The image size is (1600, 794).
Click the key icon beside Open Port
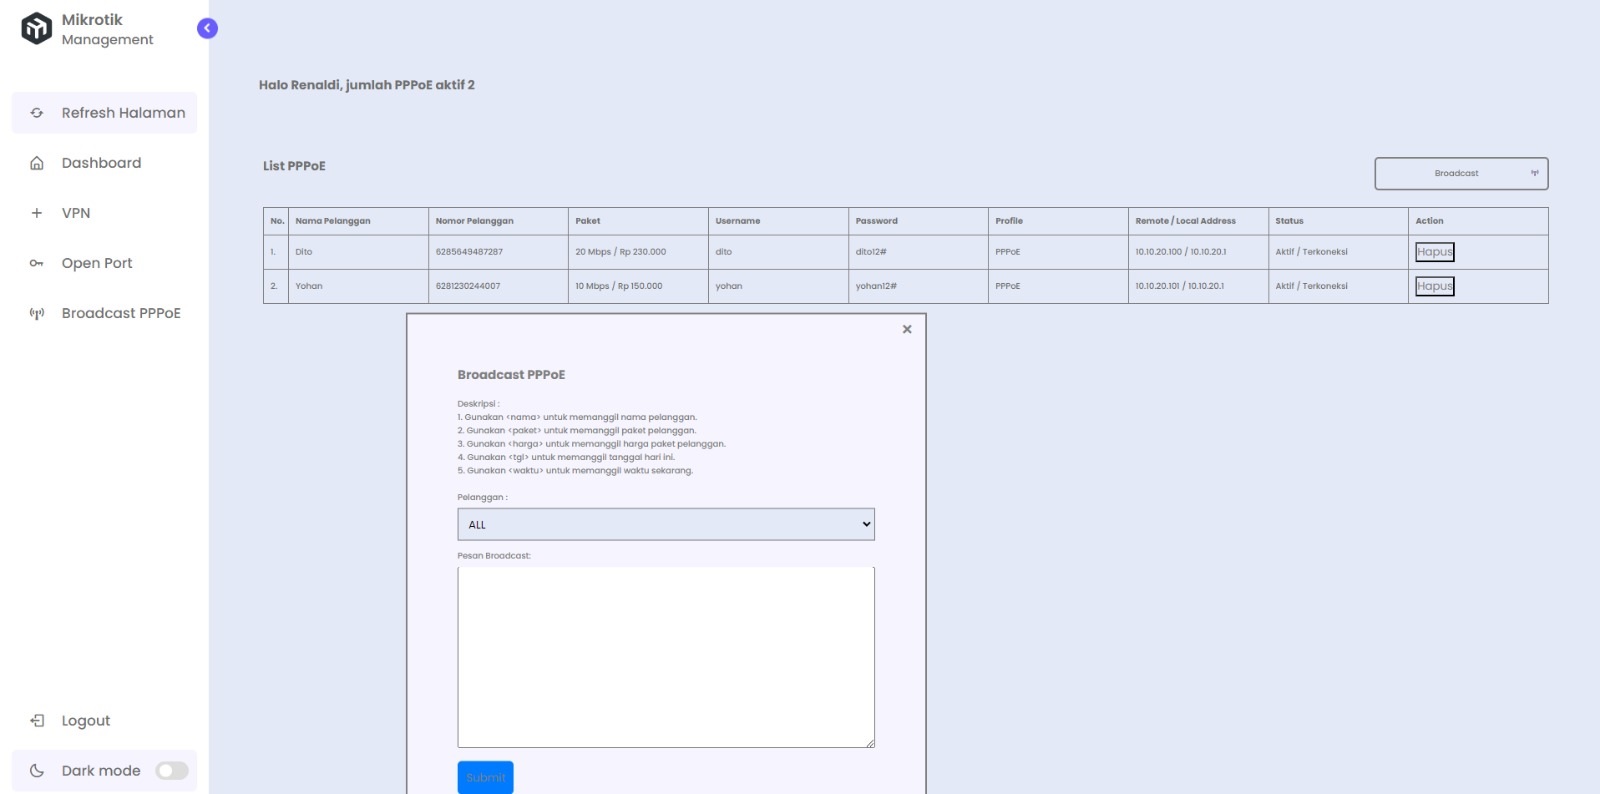37,263
